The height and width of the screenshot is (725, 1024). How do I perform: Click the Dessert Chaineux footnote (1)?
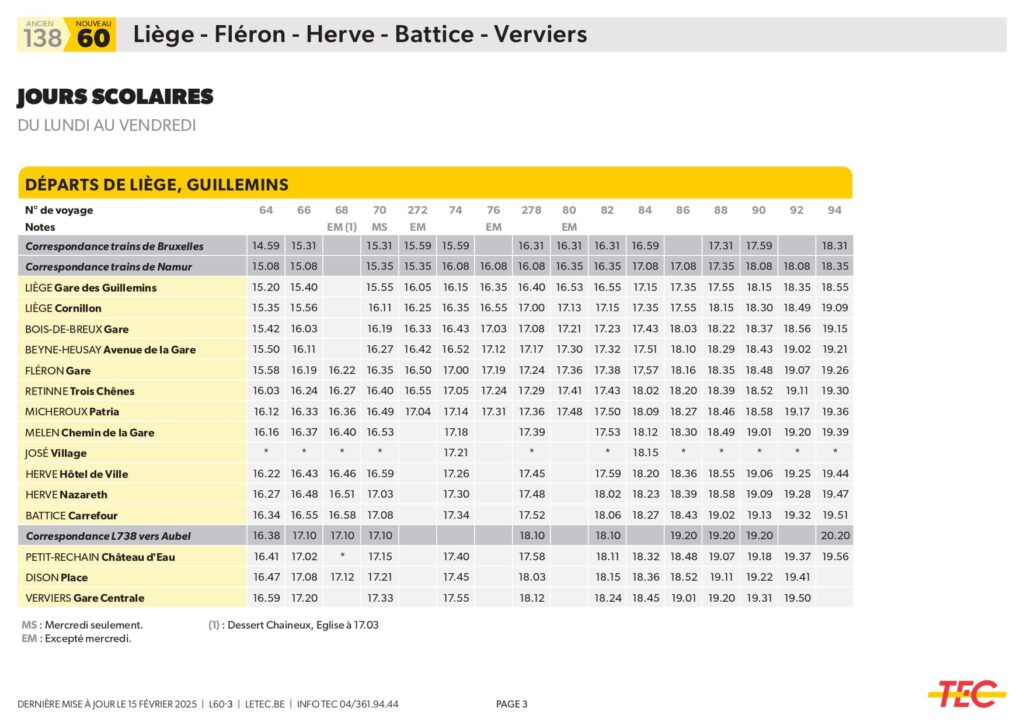click(293, 625)
